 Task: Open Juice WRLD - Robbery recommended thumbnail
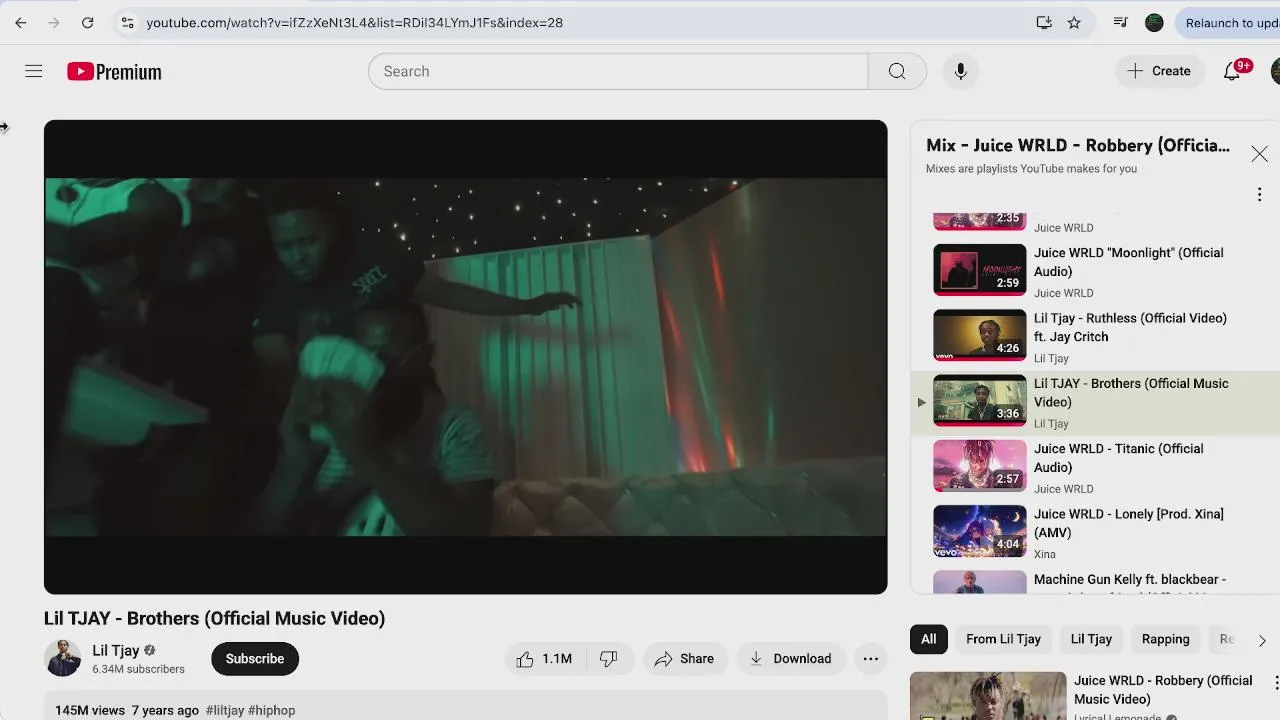[988, 696]
